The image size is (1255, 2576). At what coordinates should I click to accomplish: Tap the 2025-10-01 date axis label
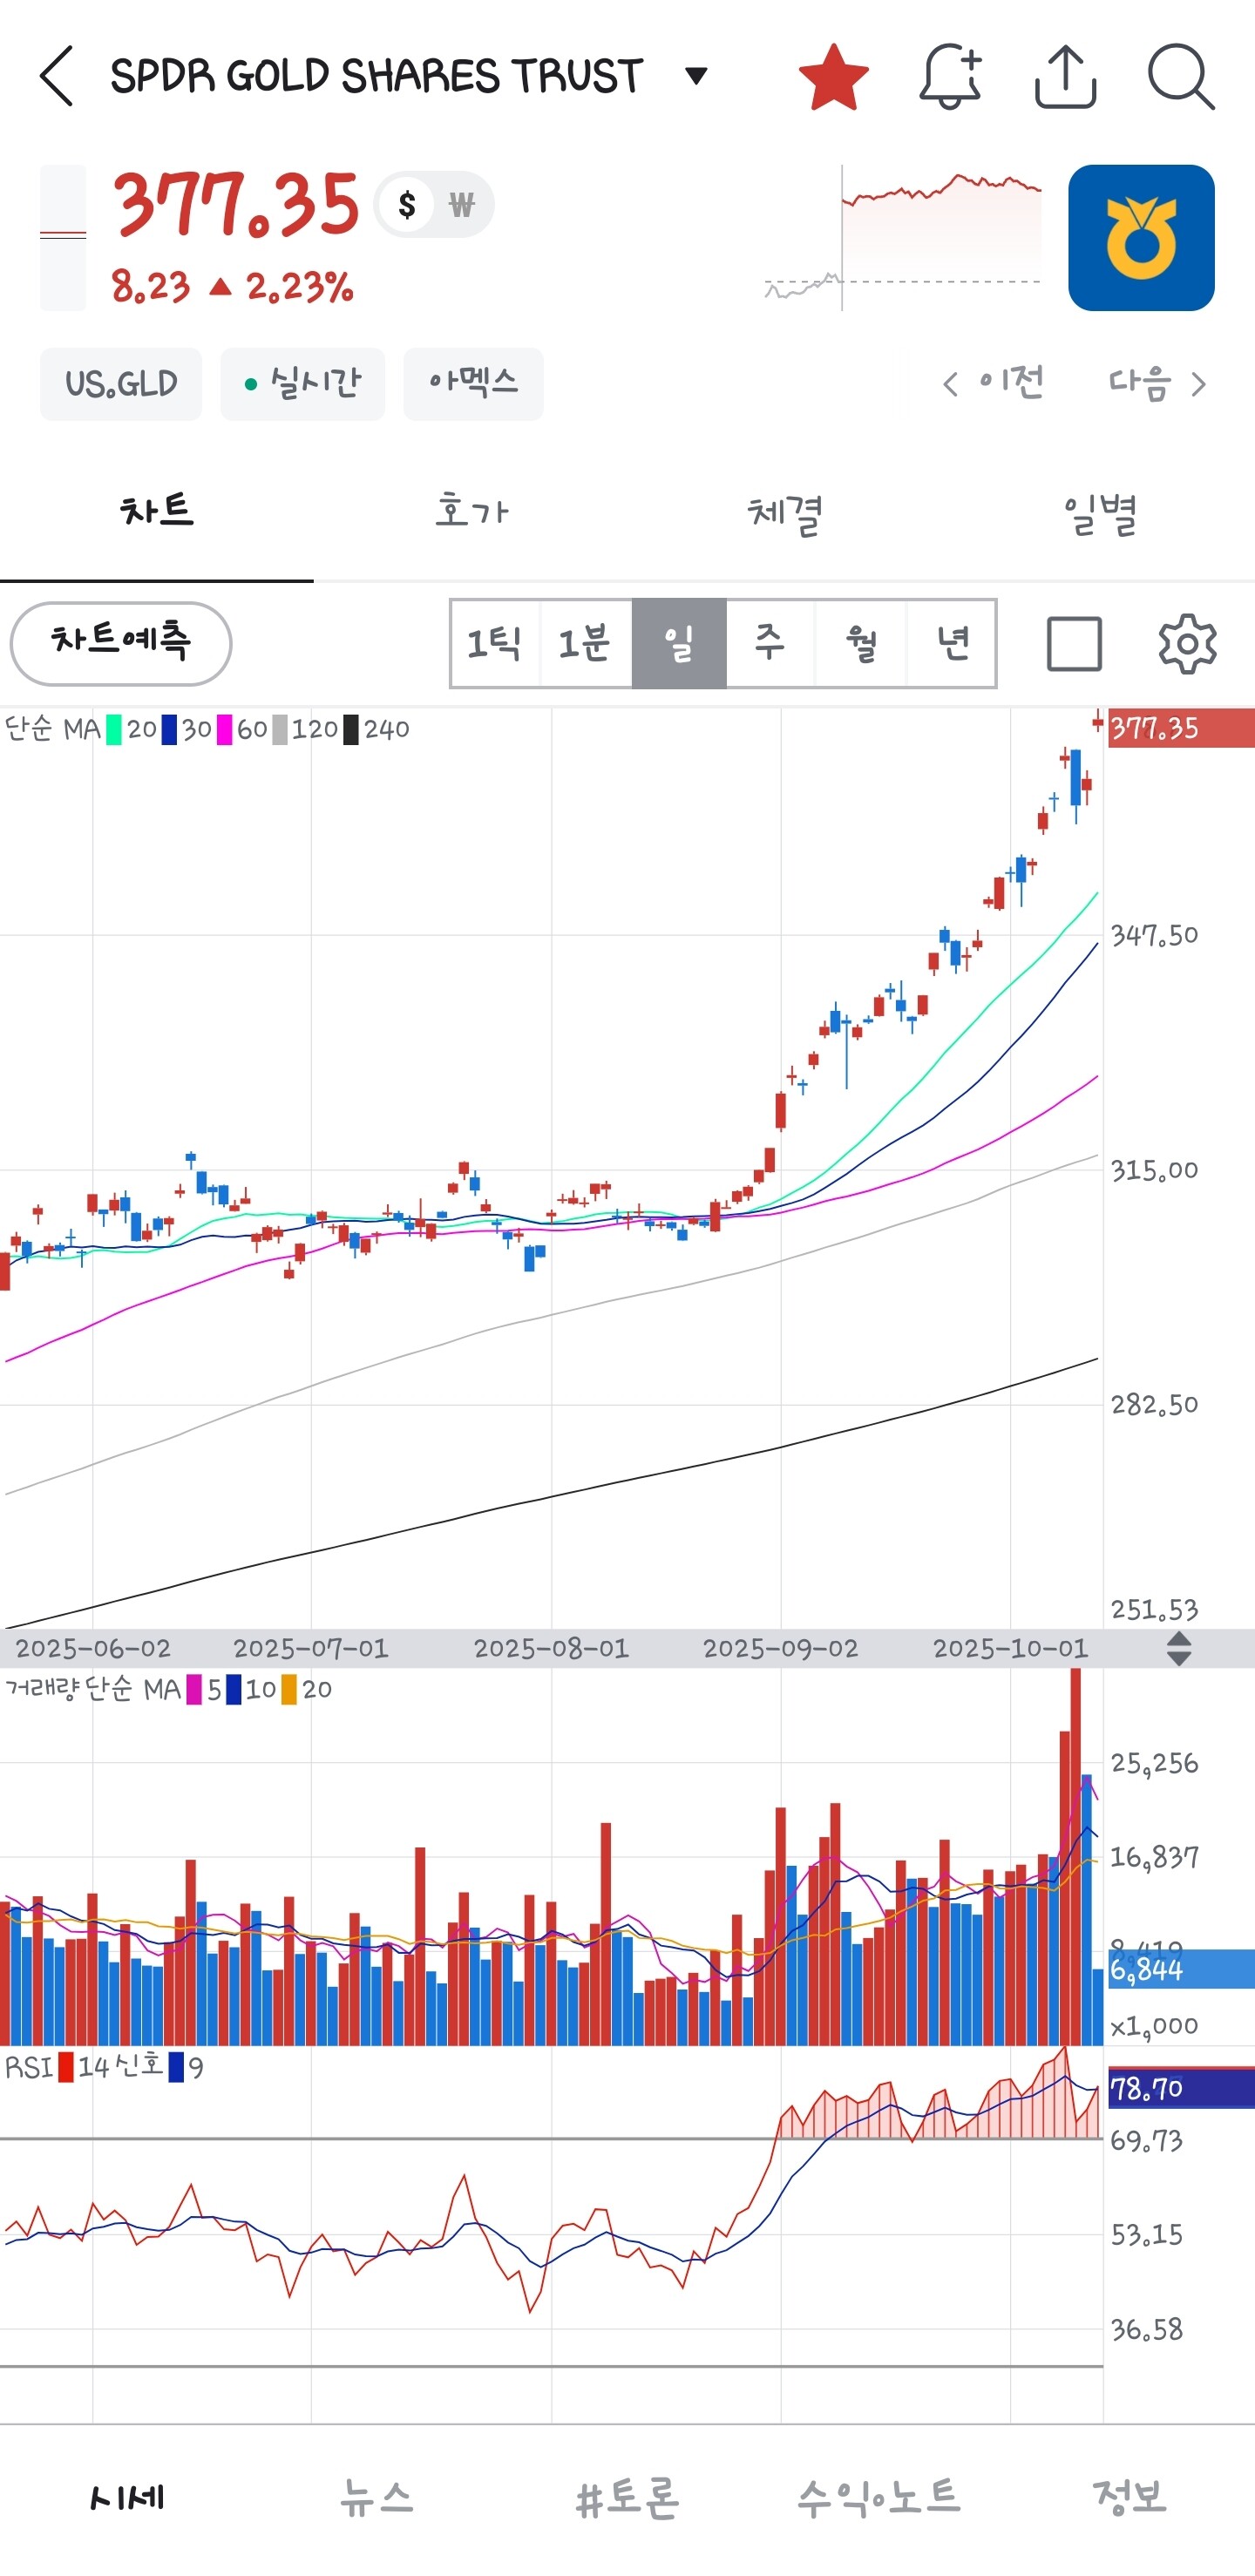coord(1010,1648)
